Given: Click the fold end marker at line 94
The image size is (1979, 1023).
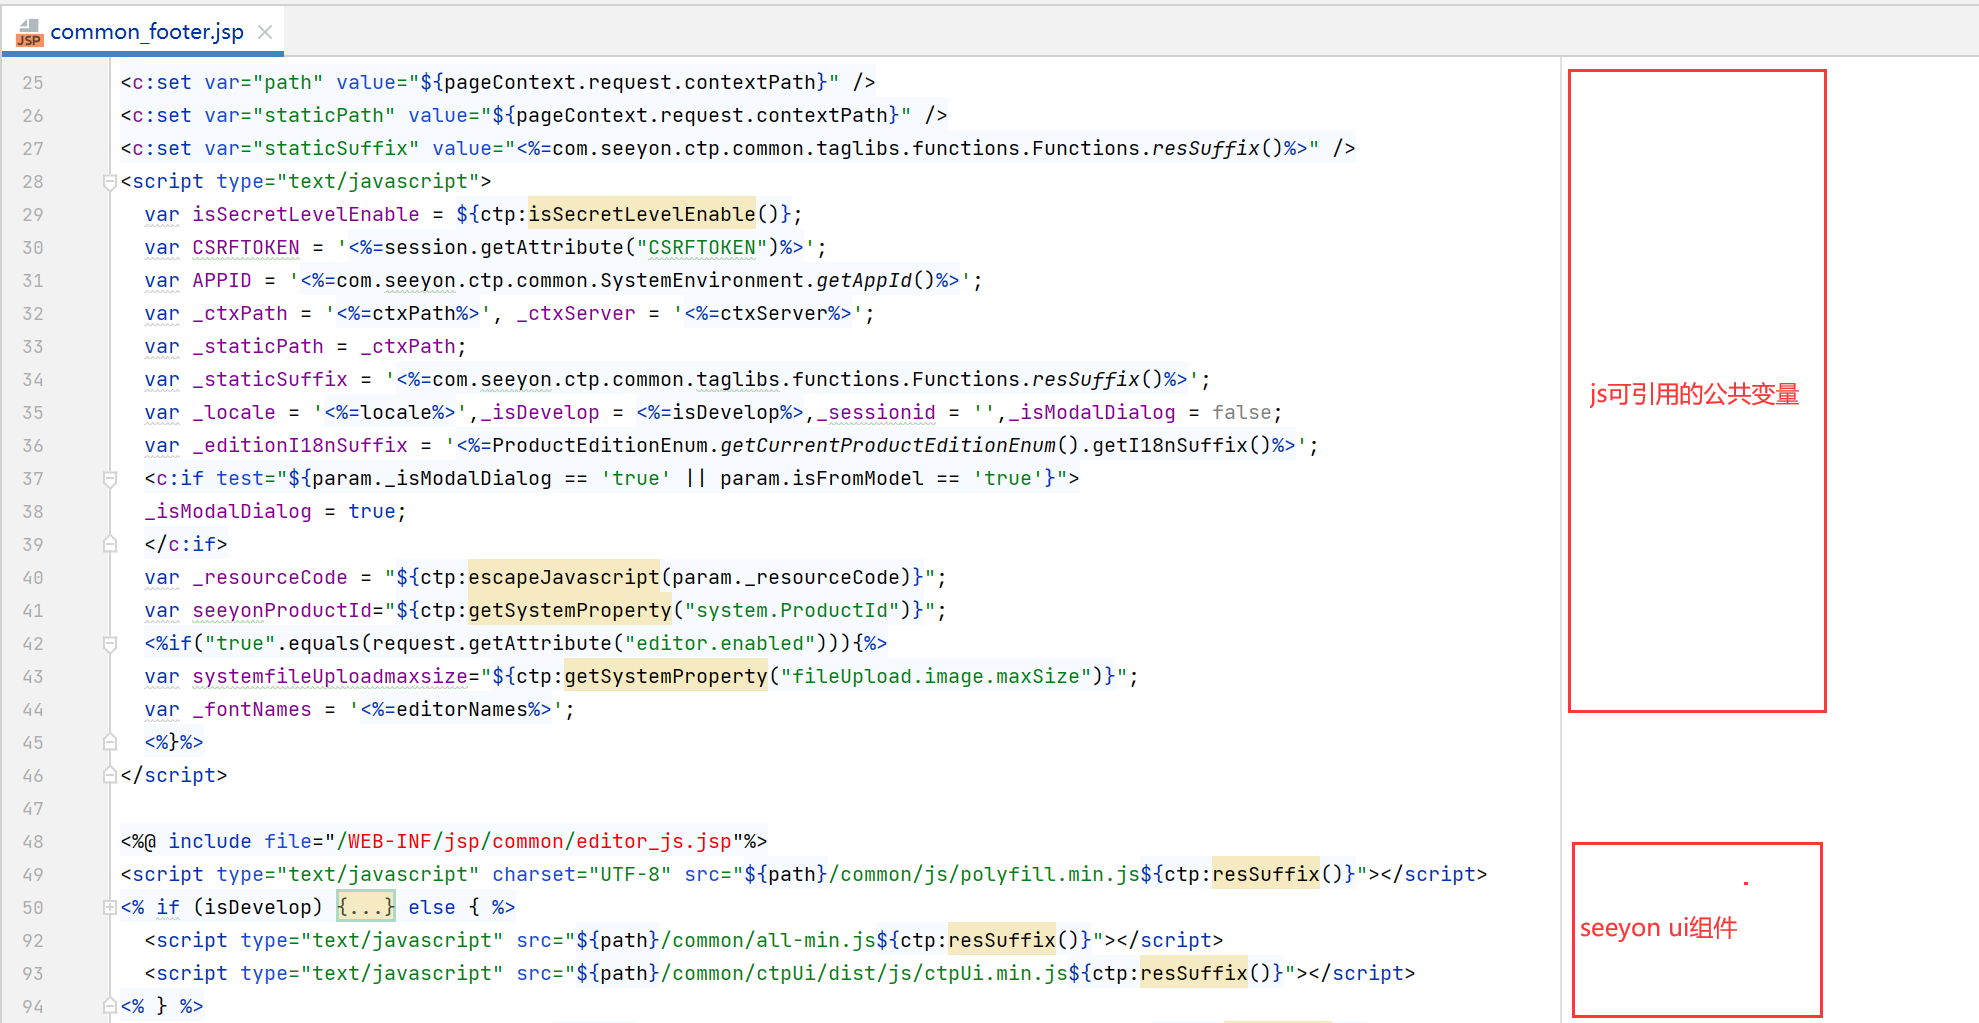Looking at the screenshot, I should pos(110,1007).
